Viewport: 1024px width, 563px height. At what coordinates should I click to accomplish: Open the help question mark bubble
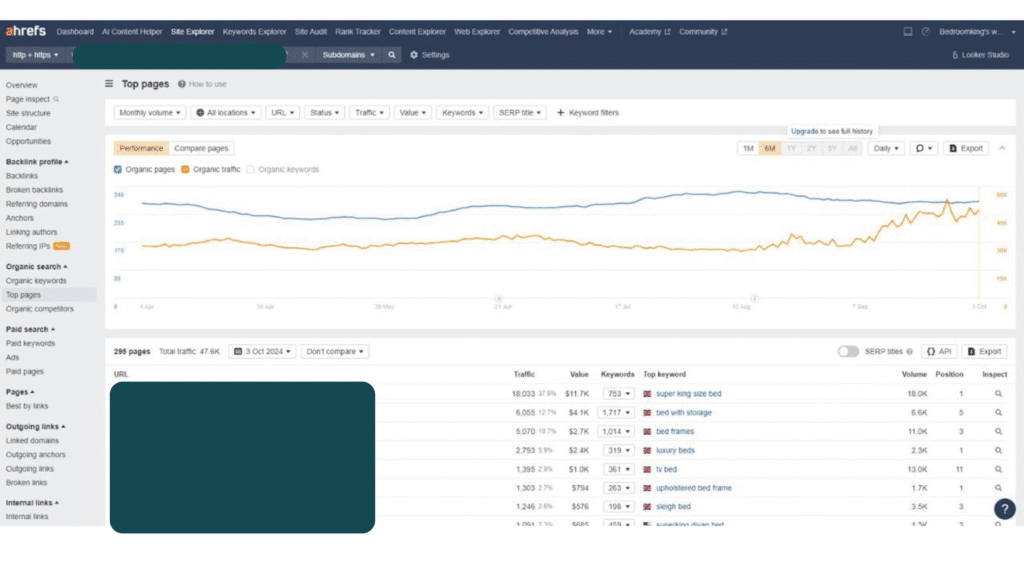(x=1004, y=509)
